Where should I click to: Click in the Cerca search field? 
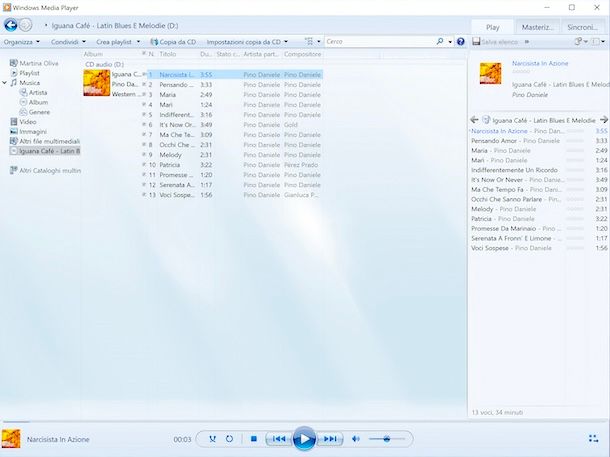(379, 42)
